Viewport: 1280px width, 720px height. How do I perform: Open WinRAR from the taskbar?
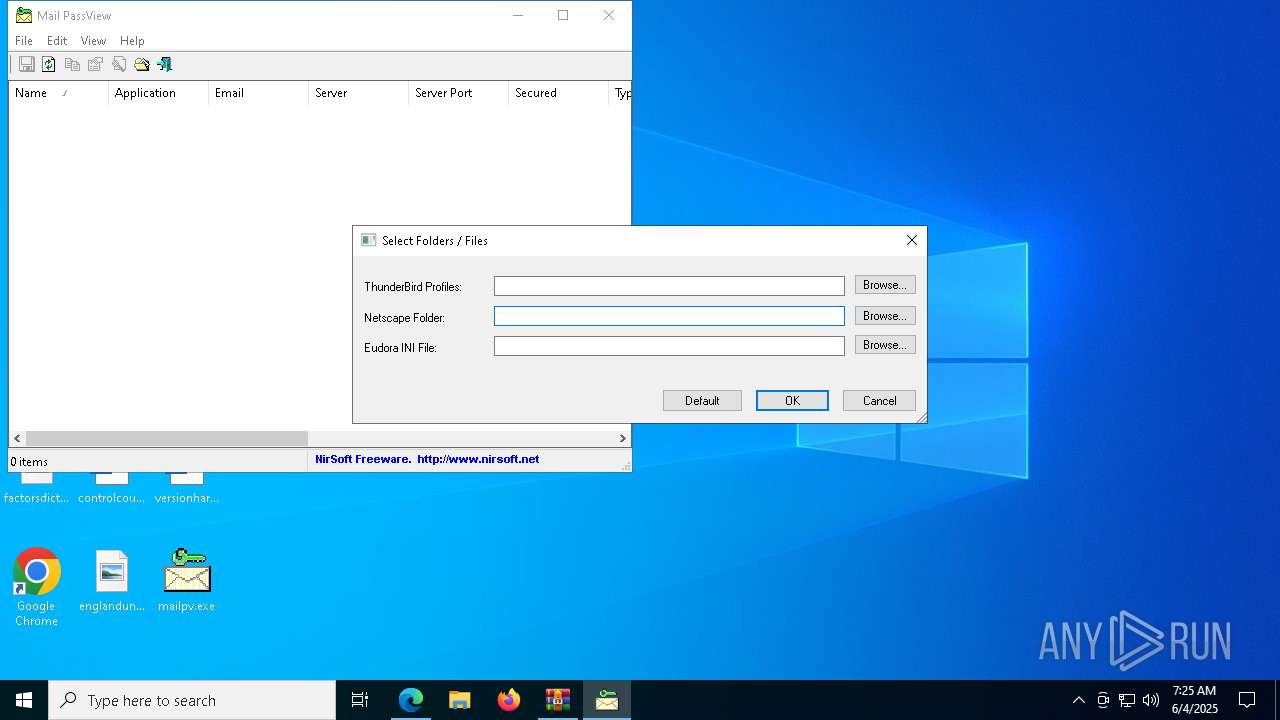[x=558, y=700]
